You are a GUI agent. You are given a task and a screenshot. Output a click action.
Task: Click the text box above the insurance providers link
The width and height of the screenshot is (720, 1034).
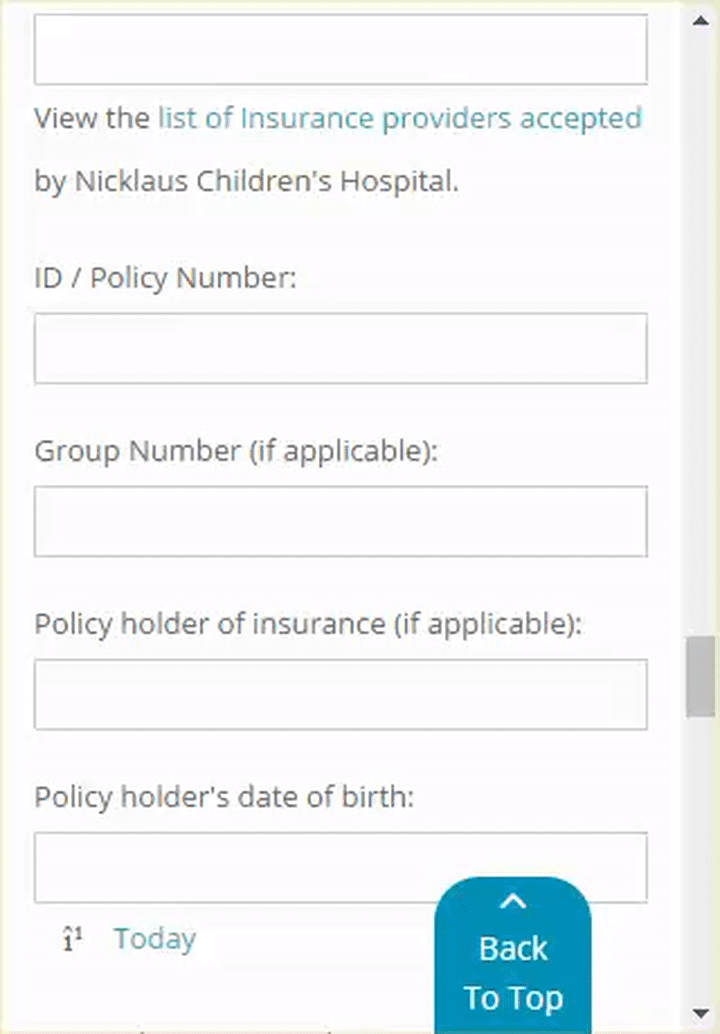tap(340, 49)
